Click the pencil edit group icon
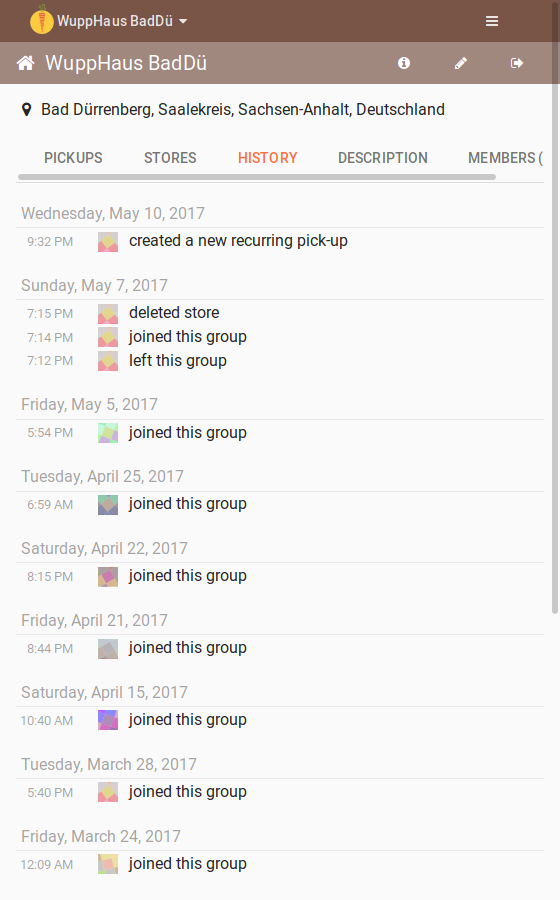This screenshot has height=900, width=560. (x=461, y=63)
